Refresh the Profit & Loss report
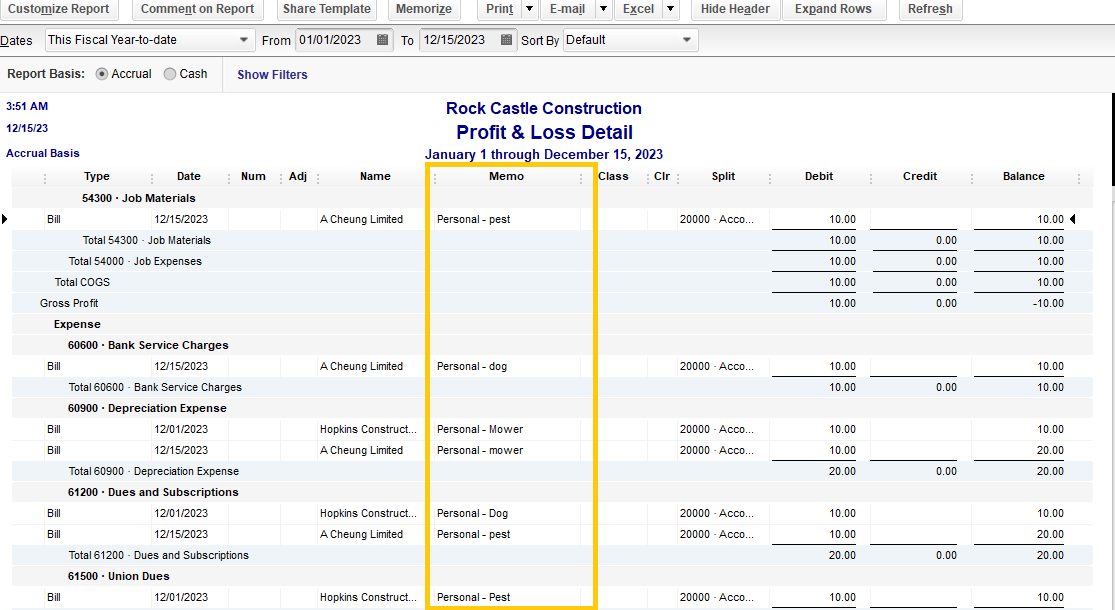1115x610 pixels. pyautogui.click(x=930, y=9)
